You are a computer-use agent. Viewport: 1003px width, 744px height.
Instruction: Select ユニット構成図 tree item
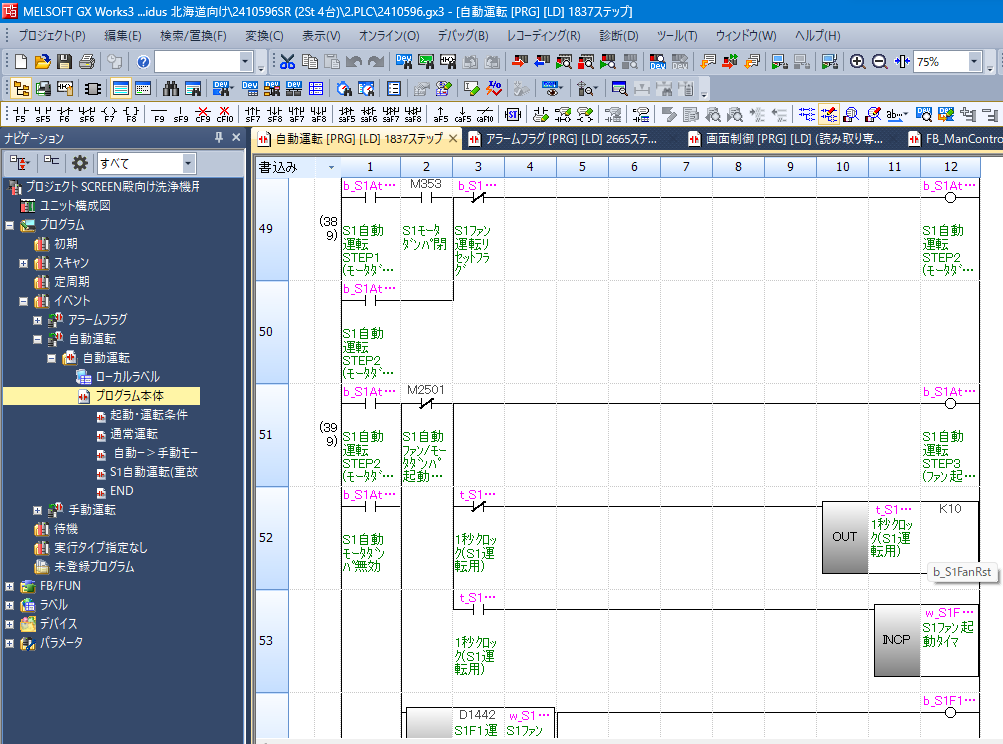click(75, 206)
